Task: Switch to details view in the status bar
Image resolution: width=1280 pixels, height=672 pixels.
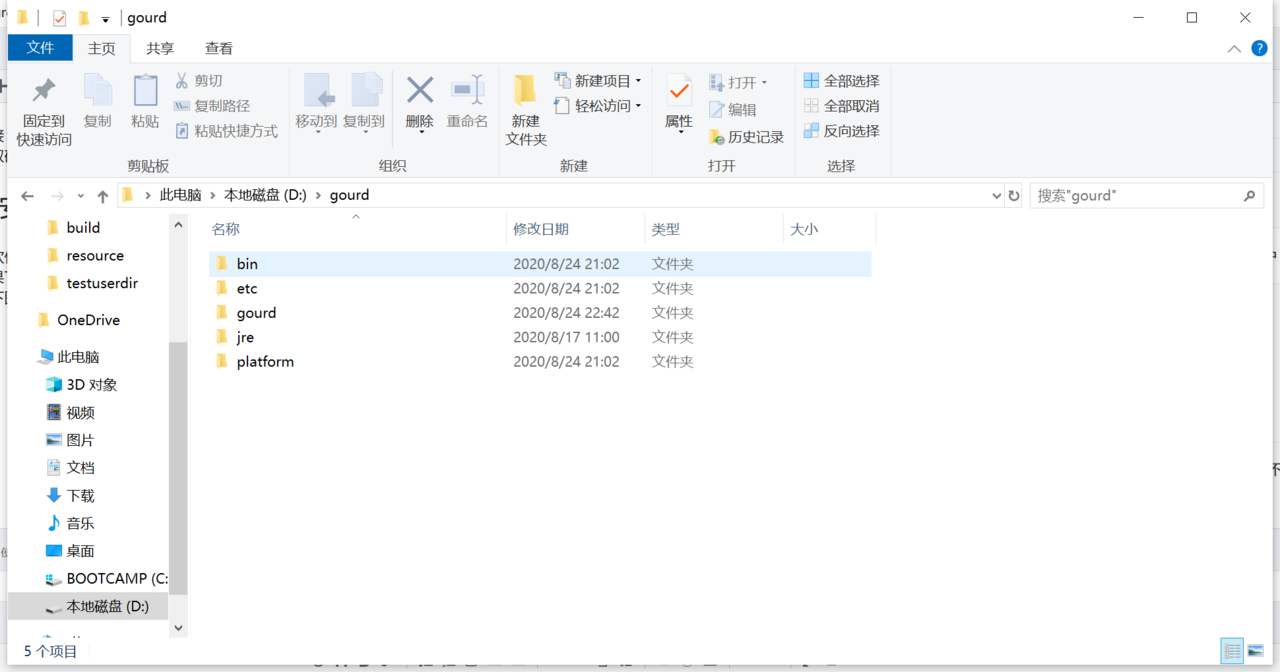Action: pos(1233,651)
